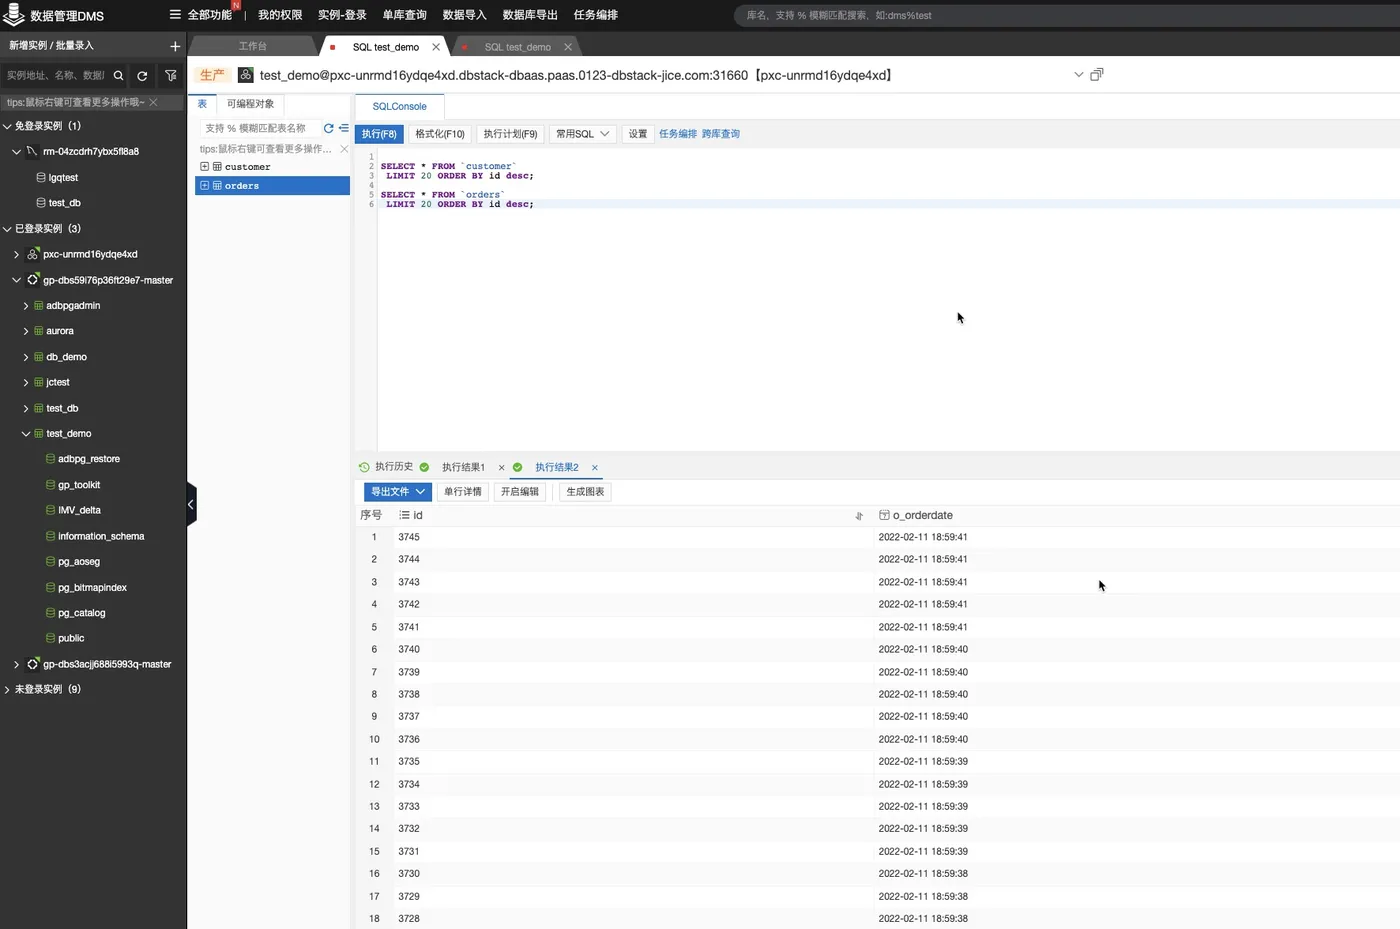Select the SQLConsole tab
Viewport: 1400px width, 929px height.
(x=399, y=106)
